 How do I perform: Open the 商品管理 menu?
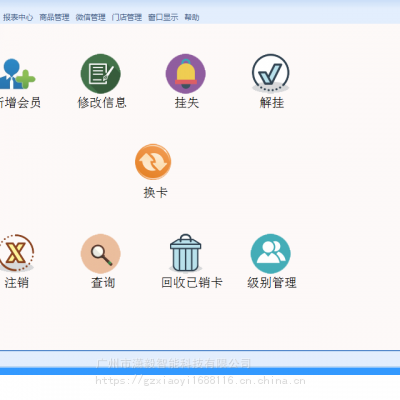(54, 17)
